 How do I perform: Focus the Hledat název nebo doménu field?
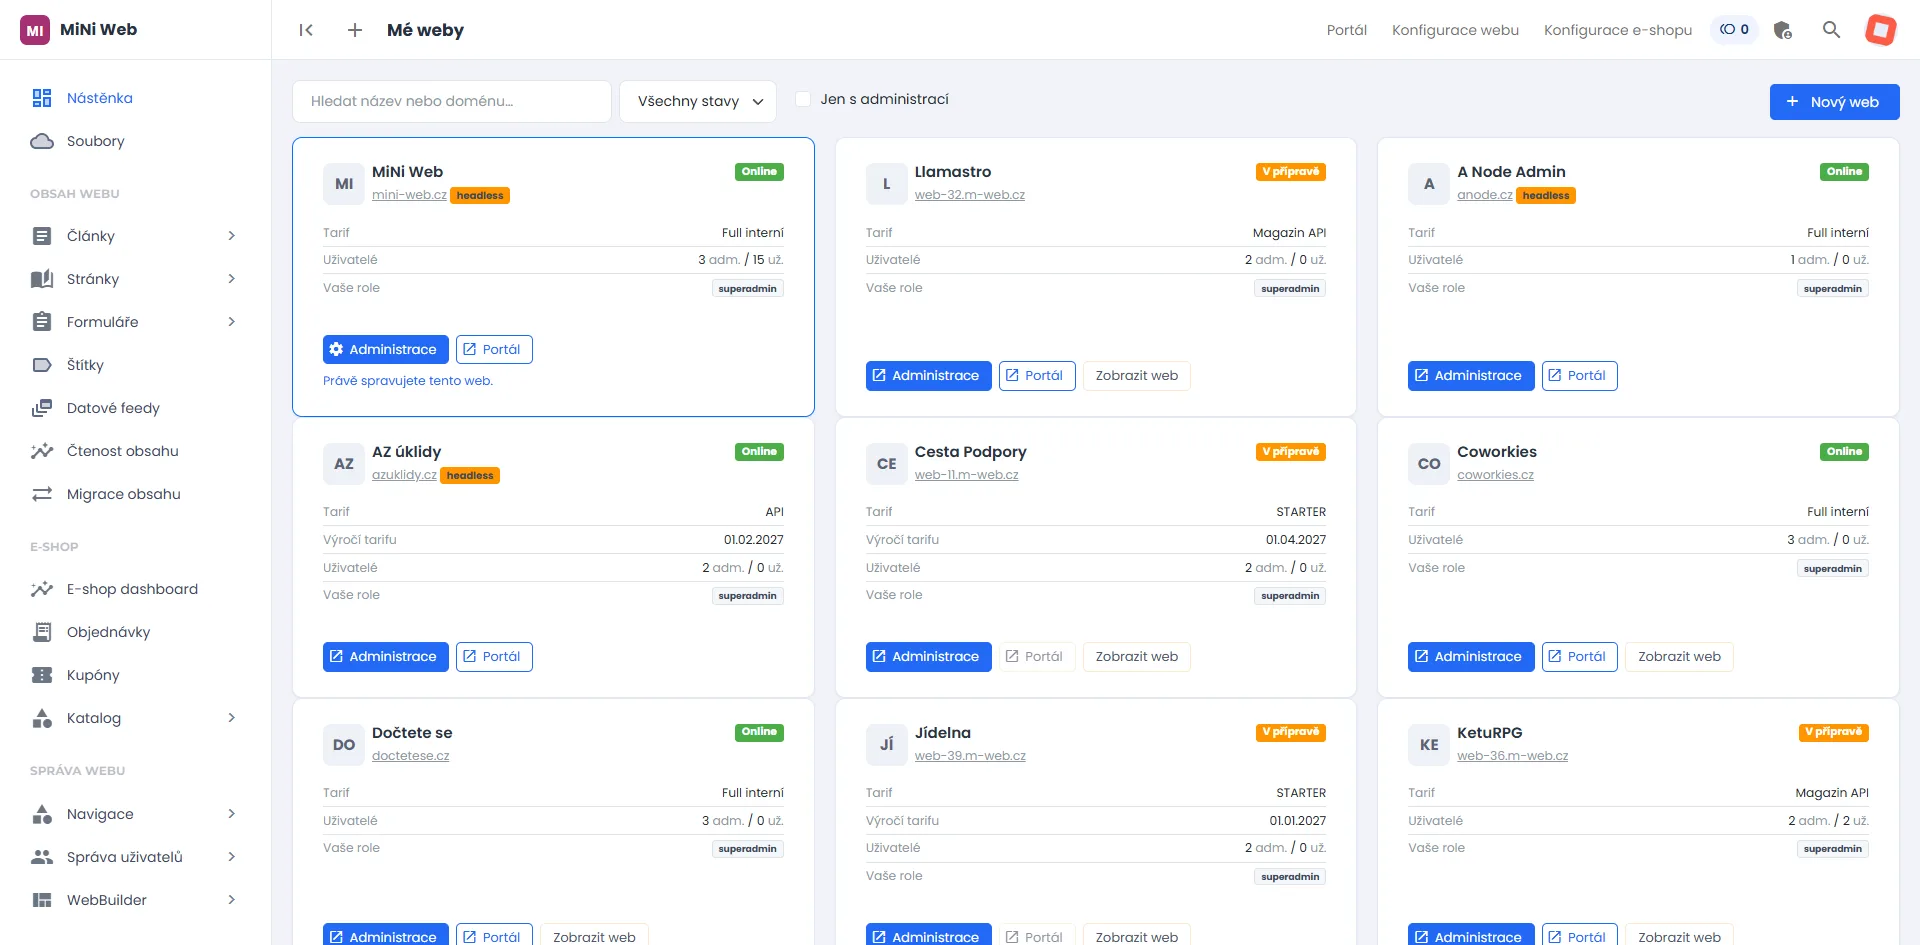452,101
